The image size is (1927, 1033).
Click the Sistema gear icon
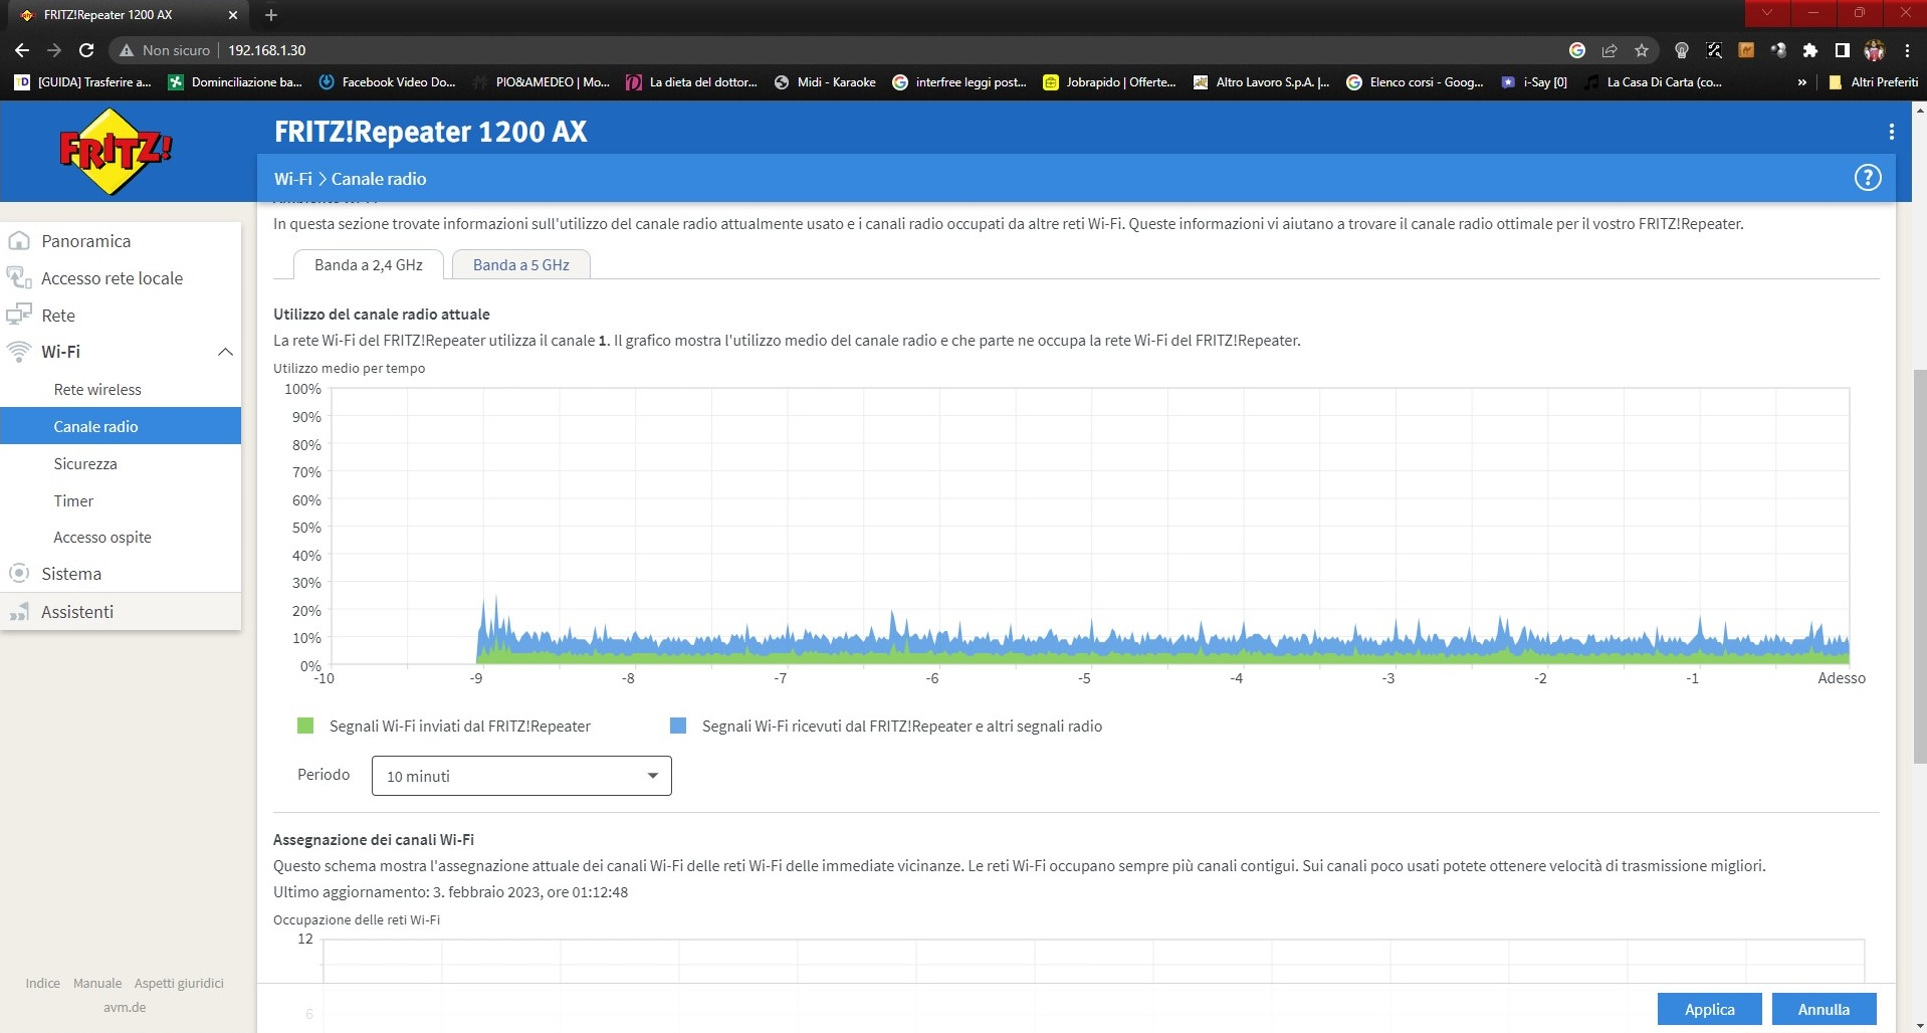(19, 573)
